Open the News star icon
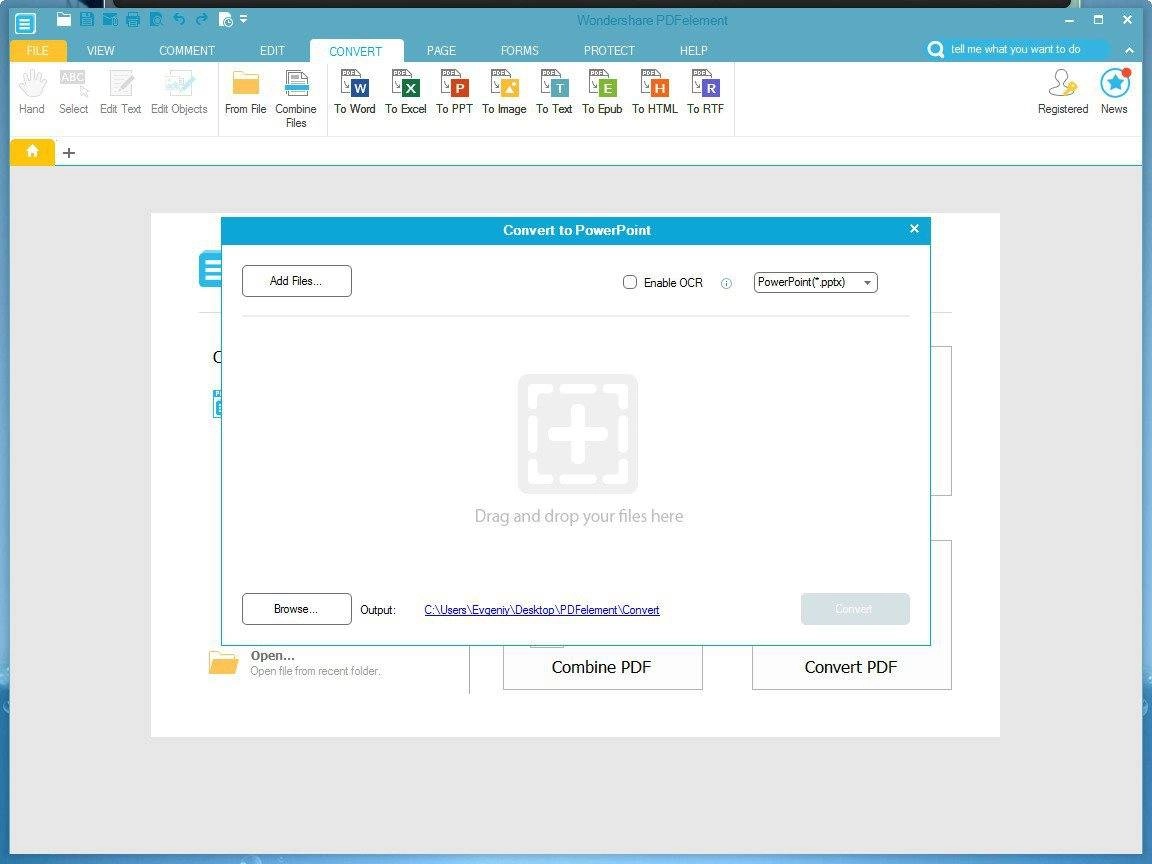Viewport: 1152px width, 864px height. (1114, 92)
